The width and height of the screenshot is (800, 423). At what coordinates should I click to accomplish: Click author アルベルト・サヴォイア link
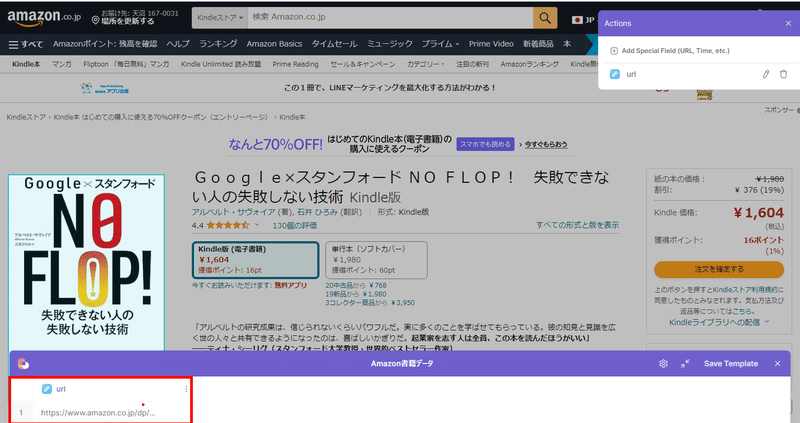tap(233, 212)
